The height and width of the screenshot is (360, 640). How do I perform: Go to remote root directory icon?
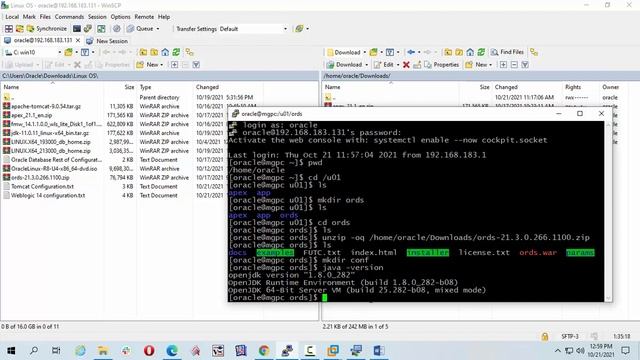coord(459,52)
